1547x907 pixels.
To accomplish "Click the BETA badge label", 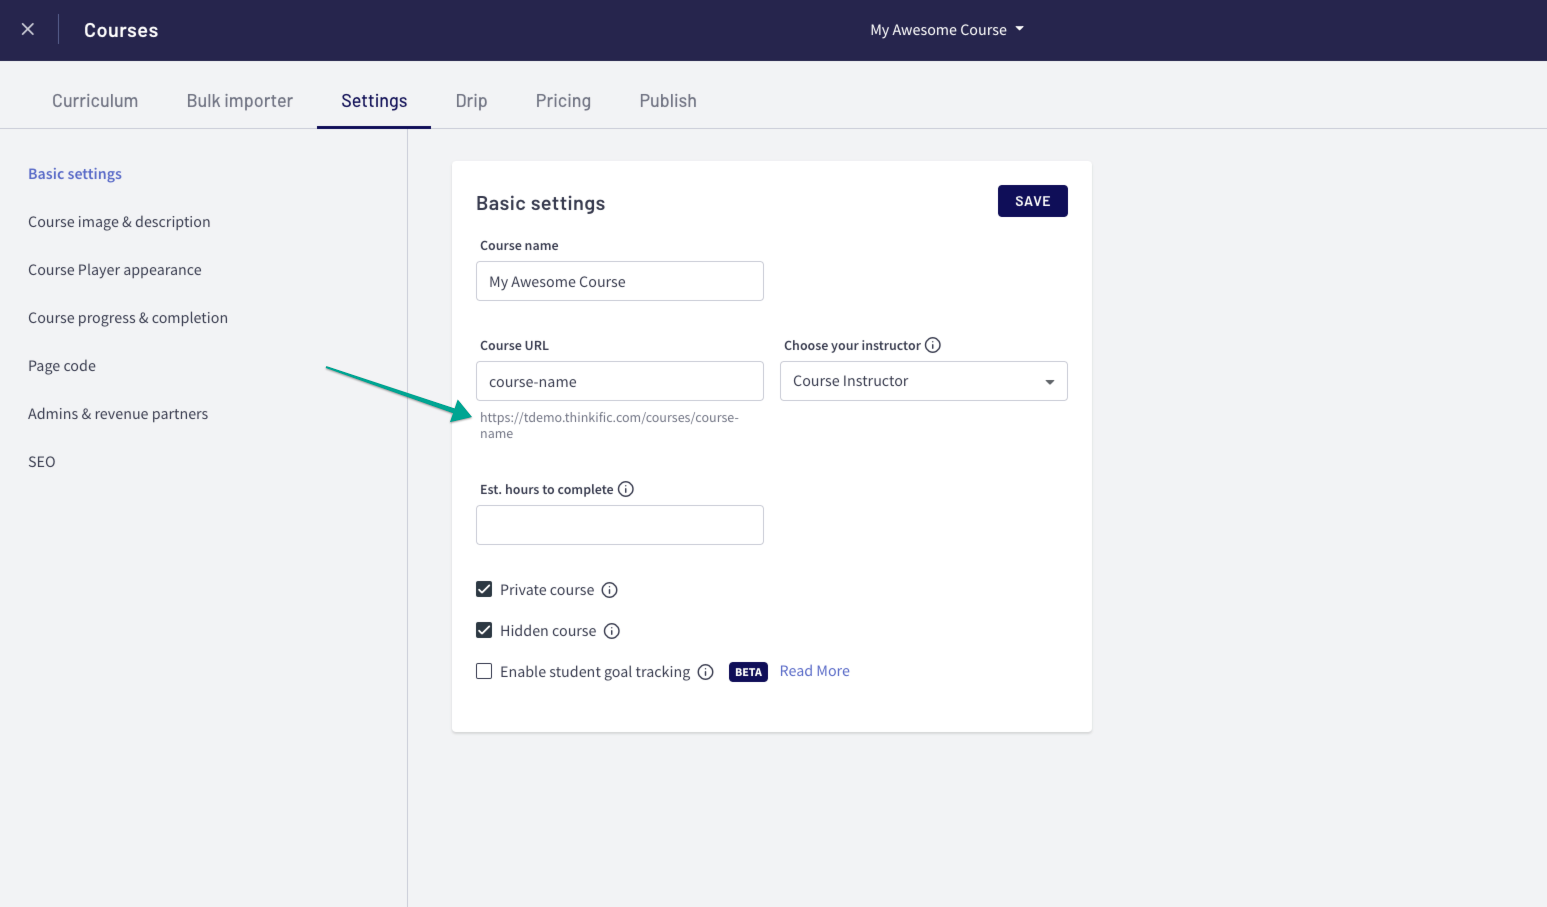I will [x=748, y=672].
